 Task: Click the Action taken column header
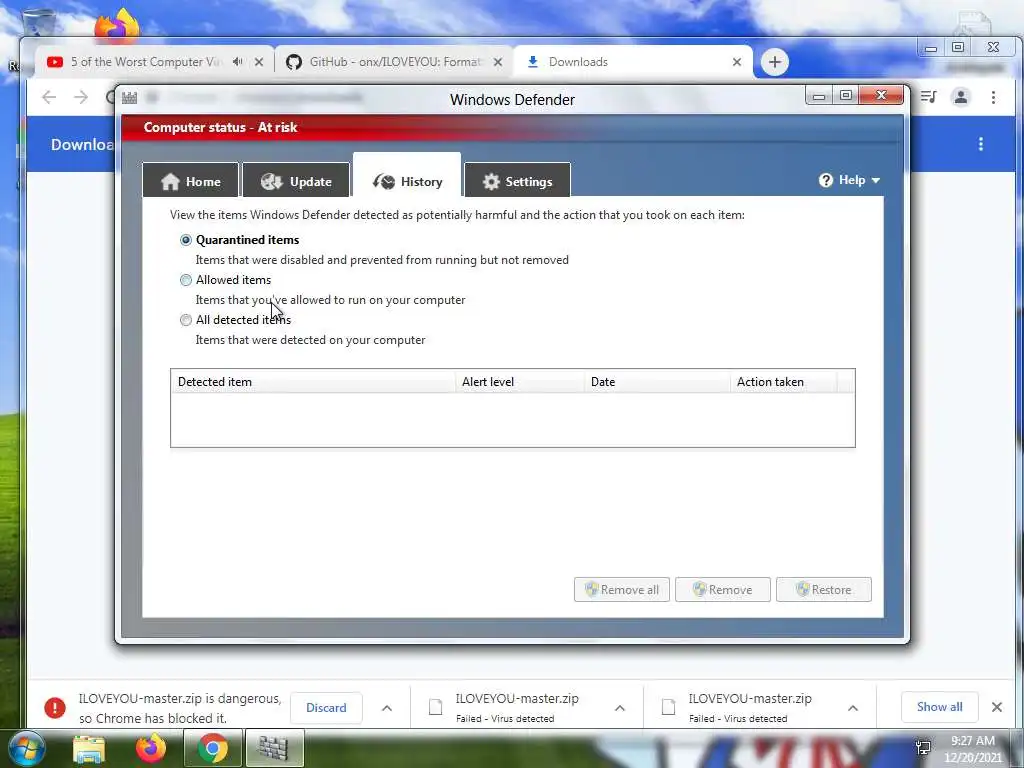[x=783, y=381]
